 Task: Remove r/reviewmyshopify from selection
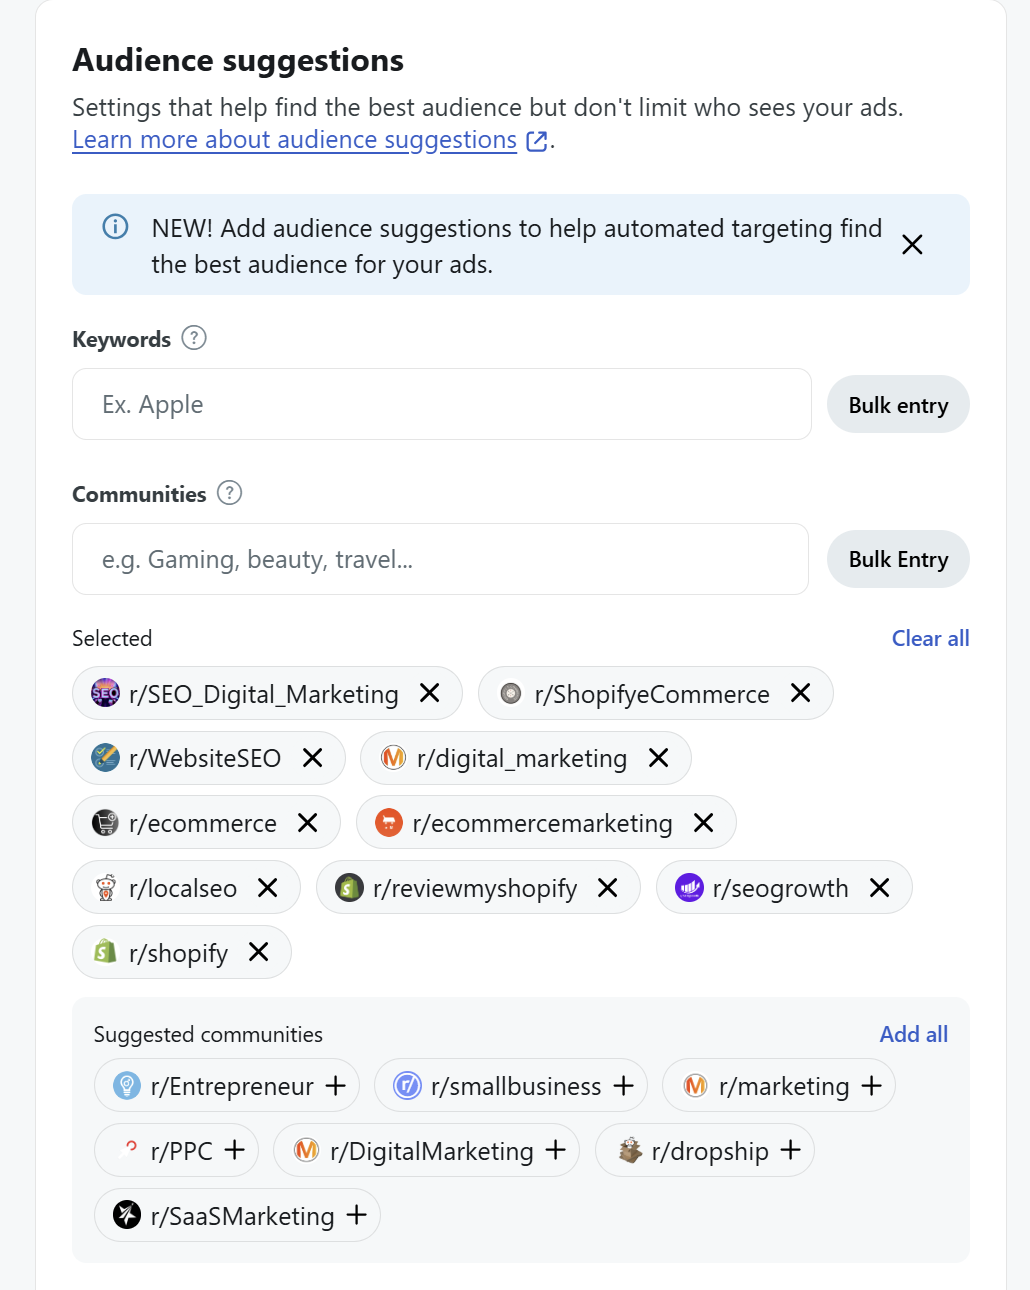(x=608, y=887)
